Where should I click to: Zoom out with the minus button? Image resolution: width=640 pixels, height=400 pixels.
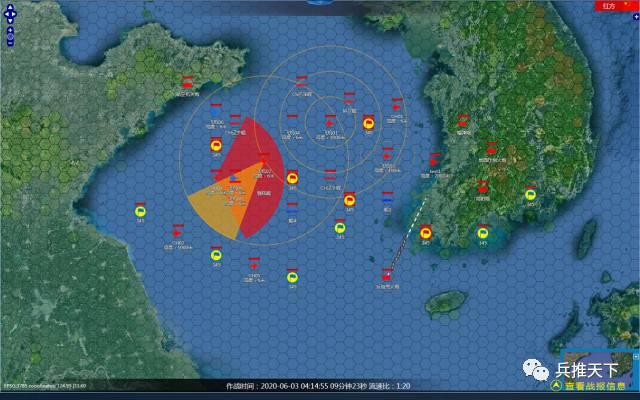[10, 43]
